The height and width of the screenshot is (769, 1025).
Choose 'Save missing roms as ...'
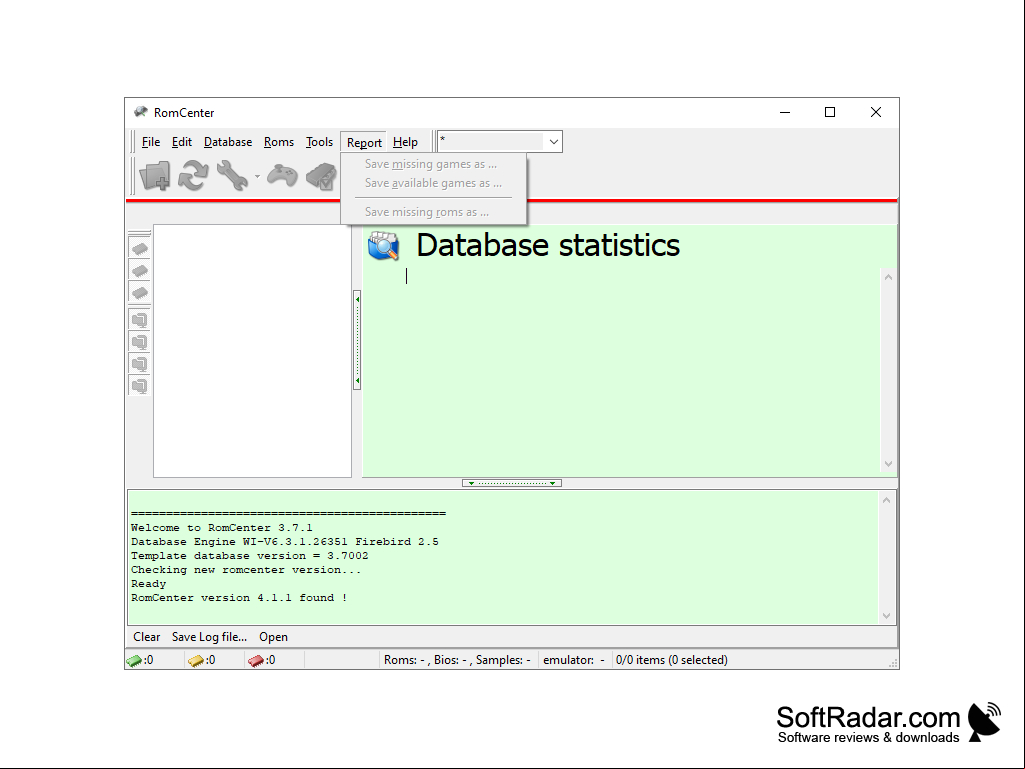[433, 212]
